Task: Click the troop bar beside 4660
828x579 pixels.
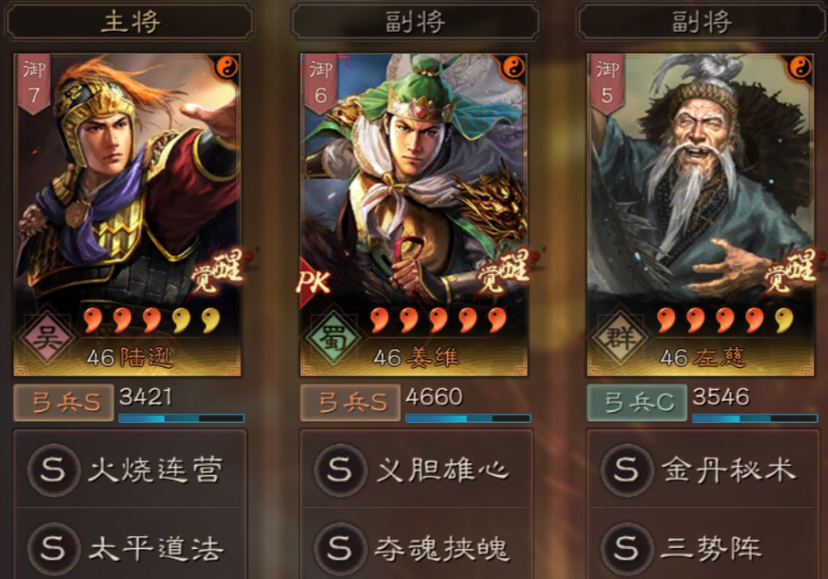Action: pyautogui.click(x=468, y=418)
